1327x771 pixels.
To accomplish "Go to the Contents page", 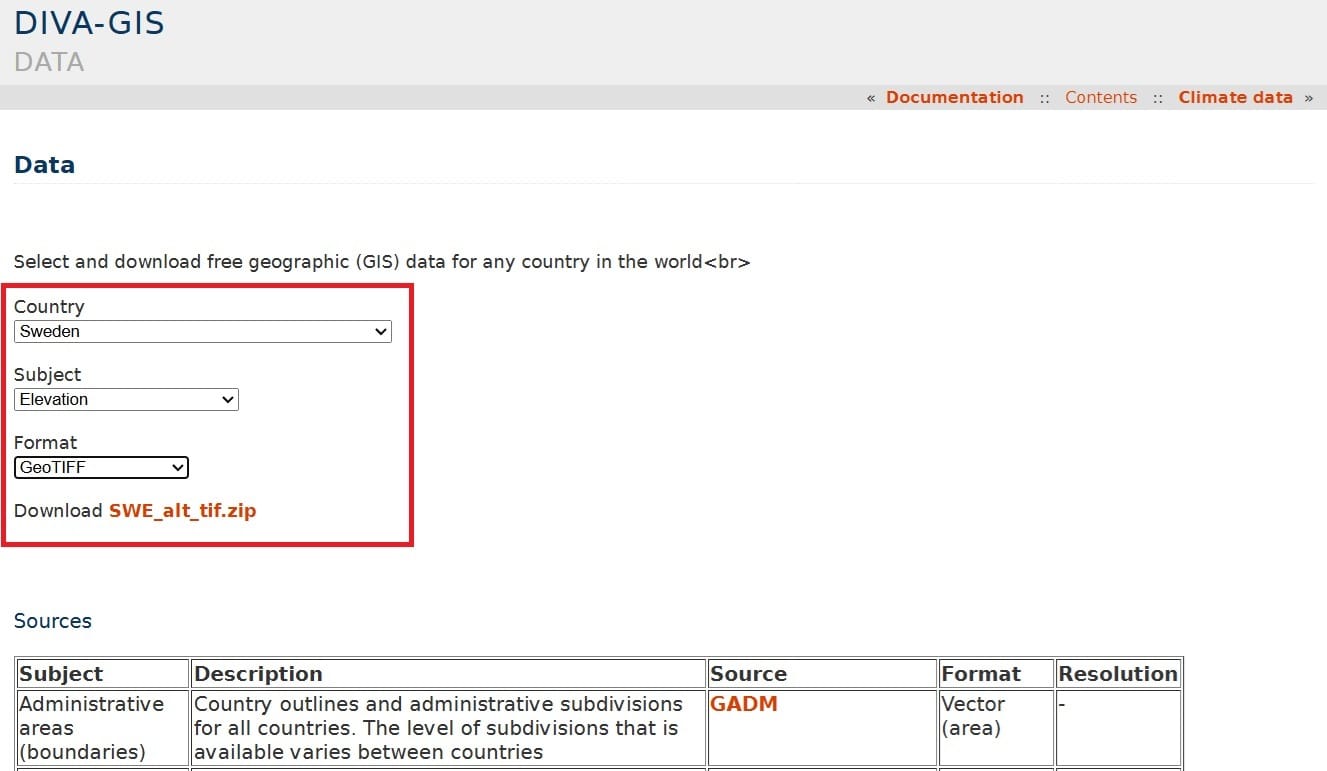I will (x=1101, y=97).
